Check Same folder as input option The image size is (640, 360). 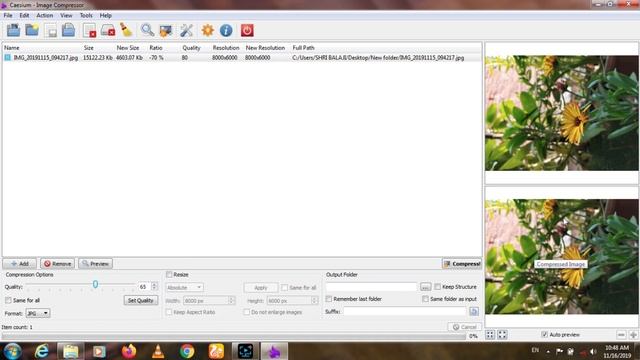pos(425,299)
